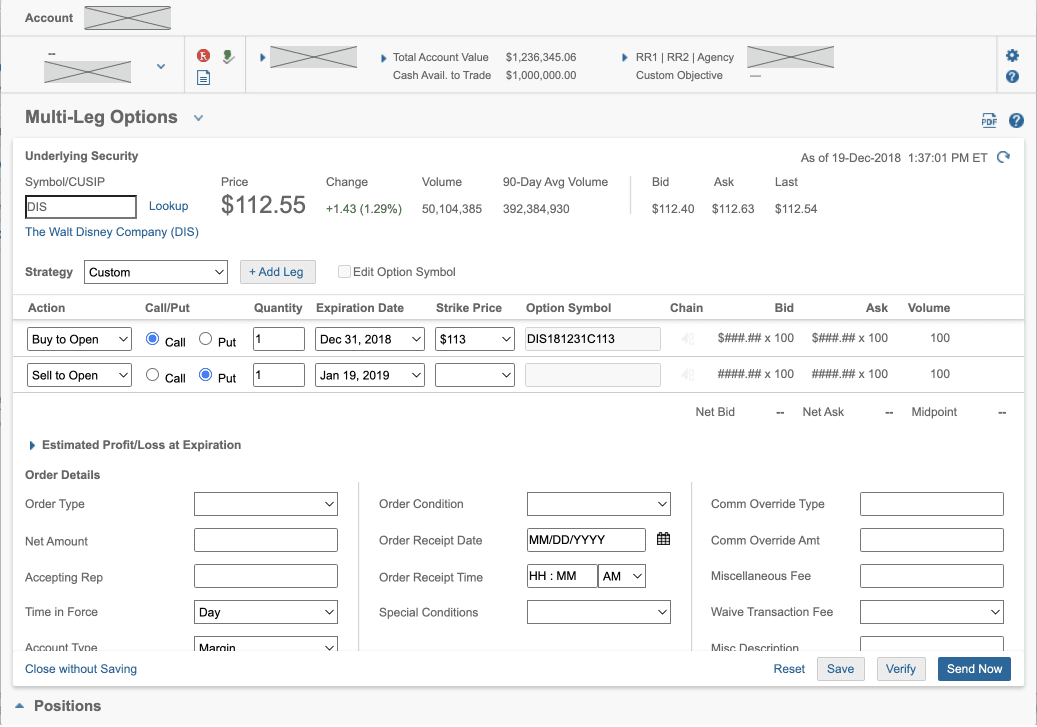Expand account selector chevron
The image size is (1037, 727).
coord(161,66)
